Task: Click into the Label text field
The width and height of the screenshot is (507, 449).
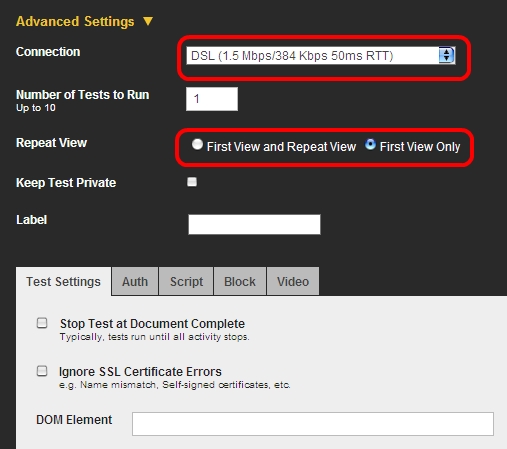Action: [x=254, y=224]
